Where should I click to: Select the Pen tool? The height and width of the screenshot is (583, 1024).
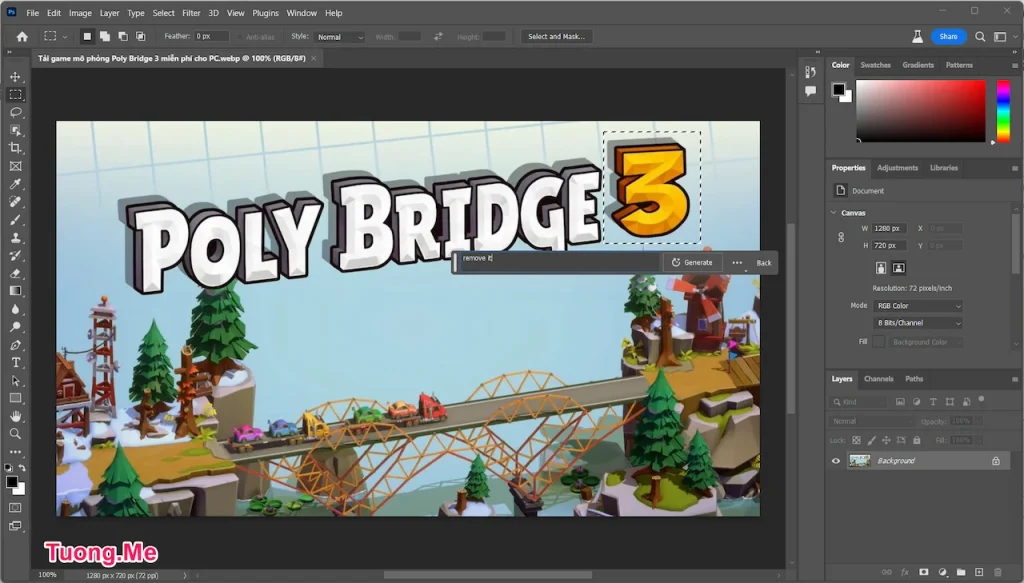click(16, 345)
